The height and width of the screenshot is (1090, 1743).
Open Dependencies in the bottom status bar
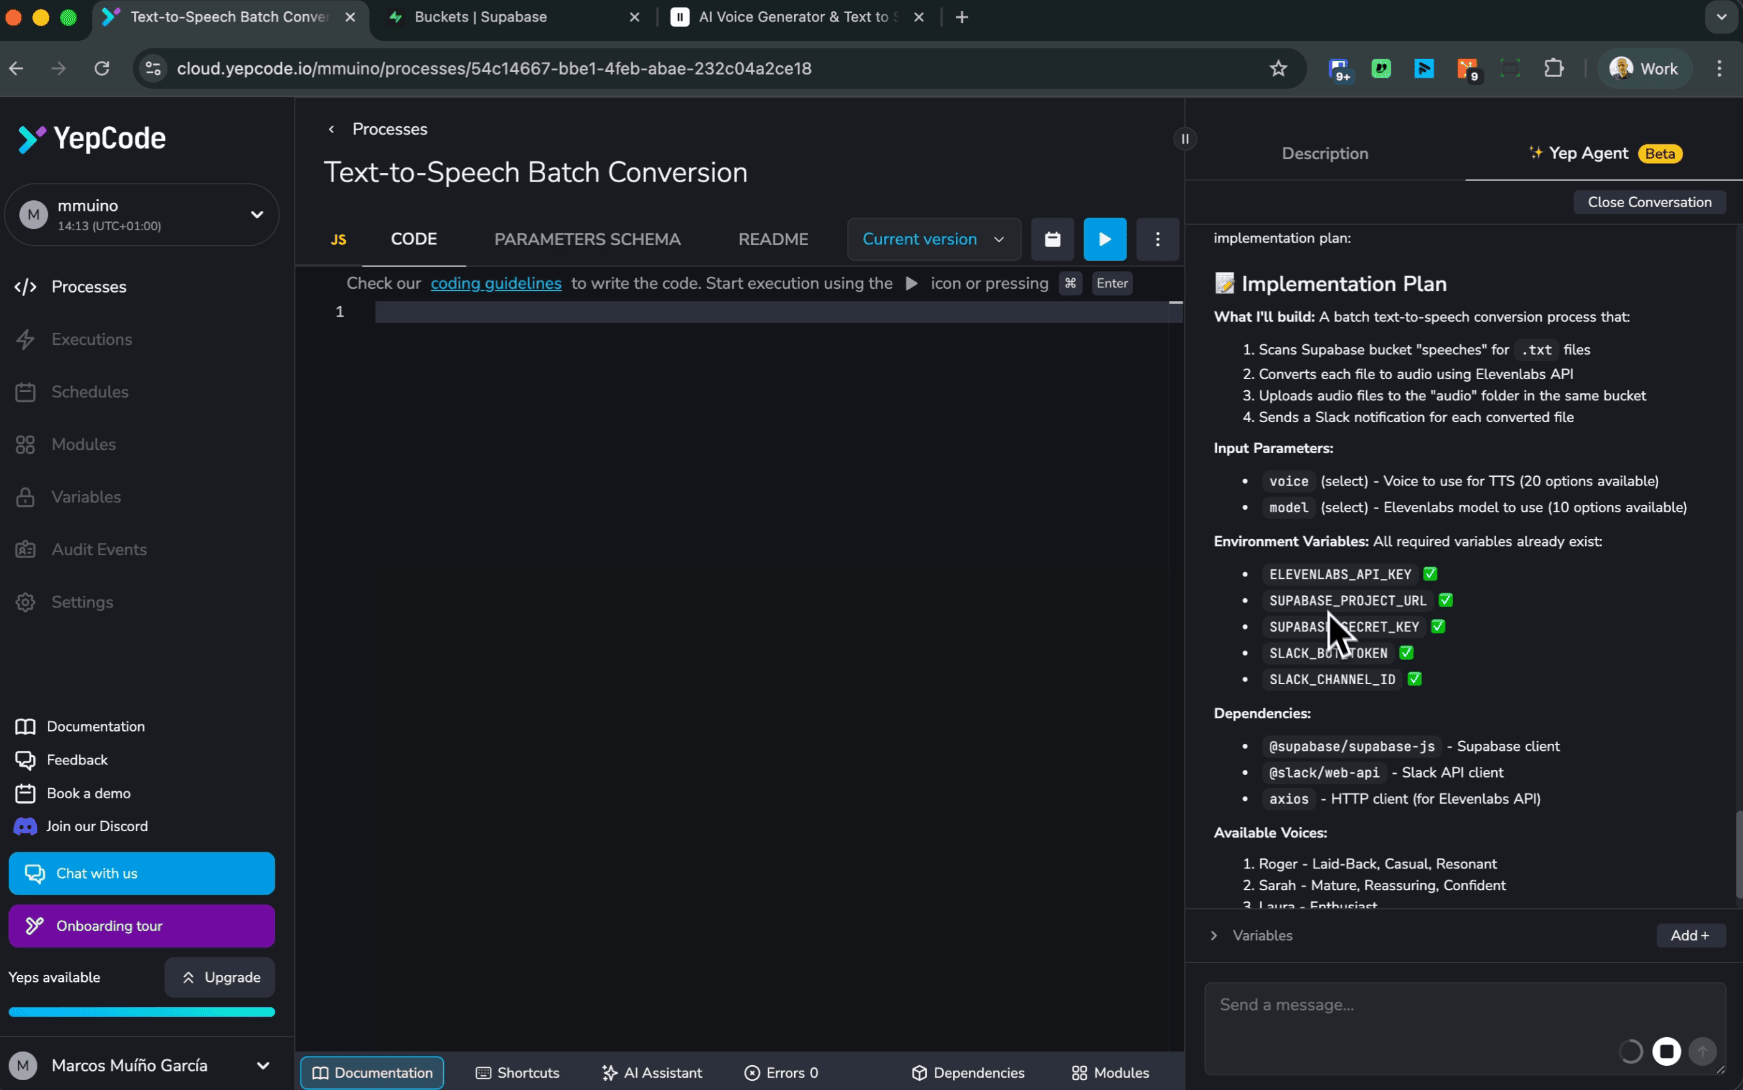[966, 1072]
